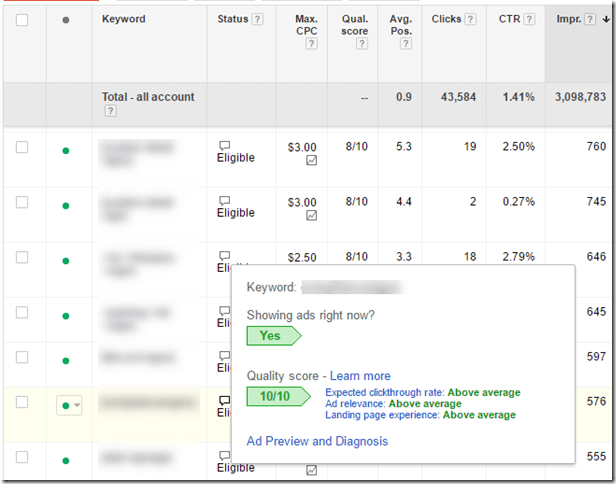Open the Learn more link in popup

coord(360,376)
